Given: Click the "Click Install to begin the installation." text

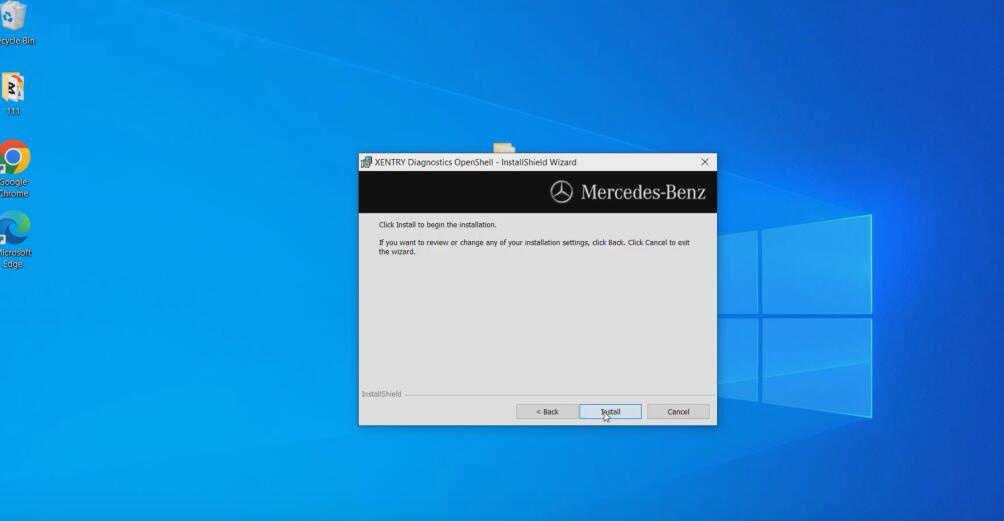Looking at the screenshot, I should [x=437, y=225].
